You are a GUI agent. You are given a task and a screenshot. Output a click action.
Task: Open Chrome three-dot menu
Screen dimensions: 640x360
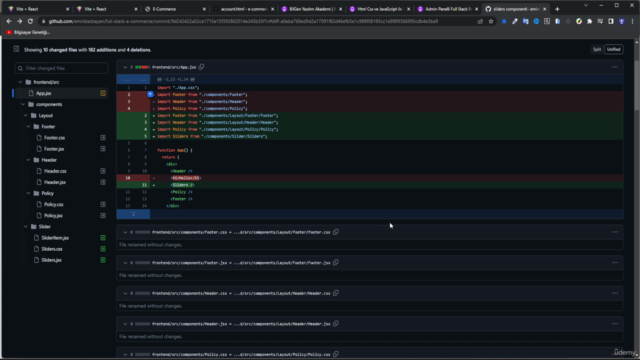pos(632,21)
